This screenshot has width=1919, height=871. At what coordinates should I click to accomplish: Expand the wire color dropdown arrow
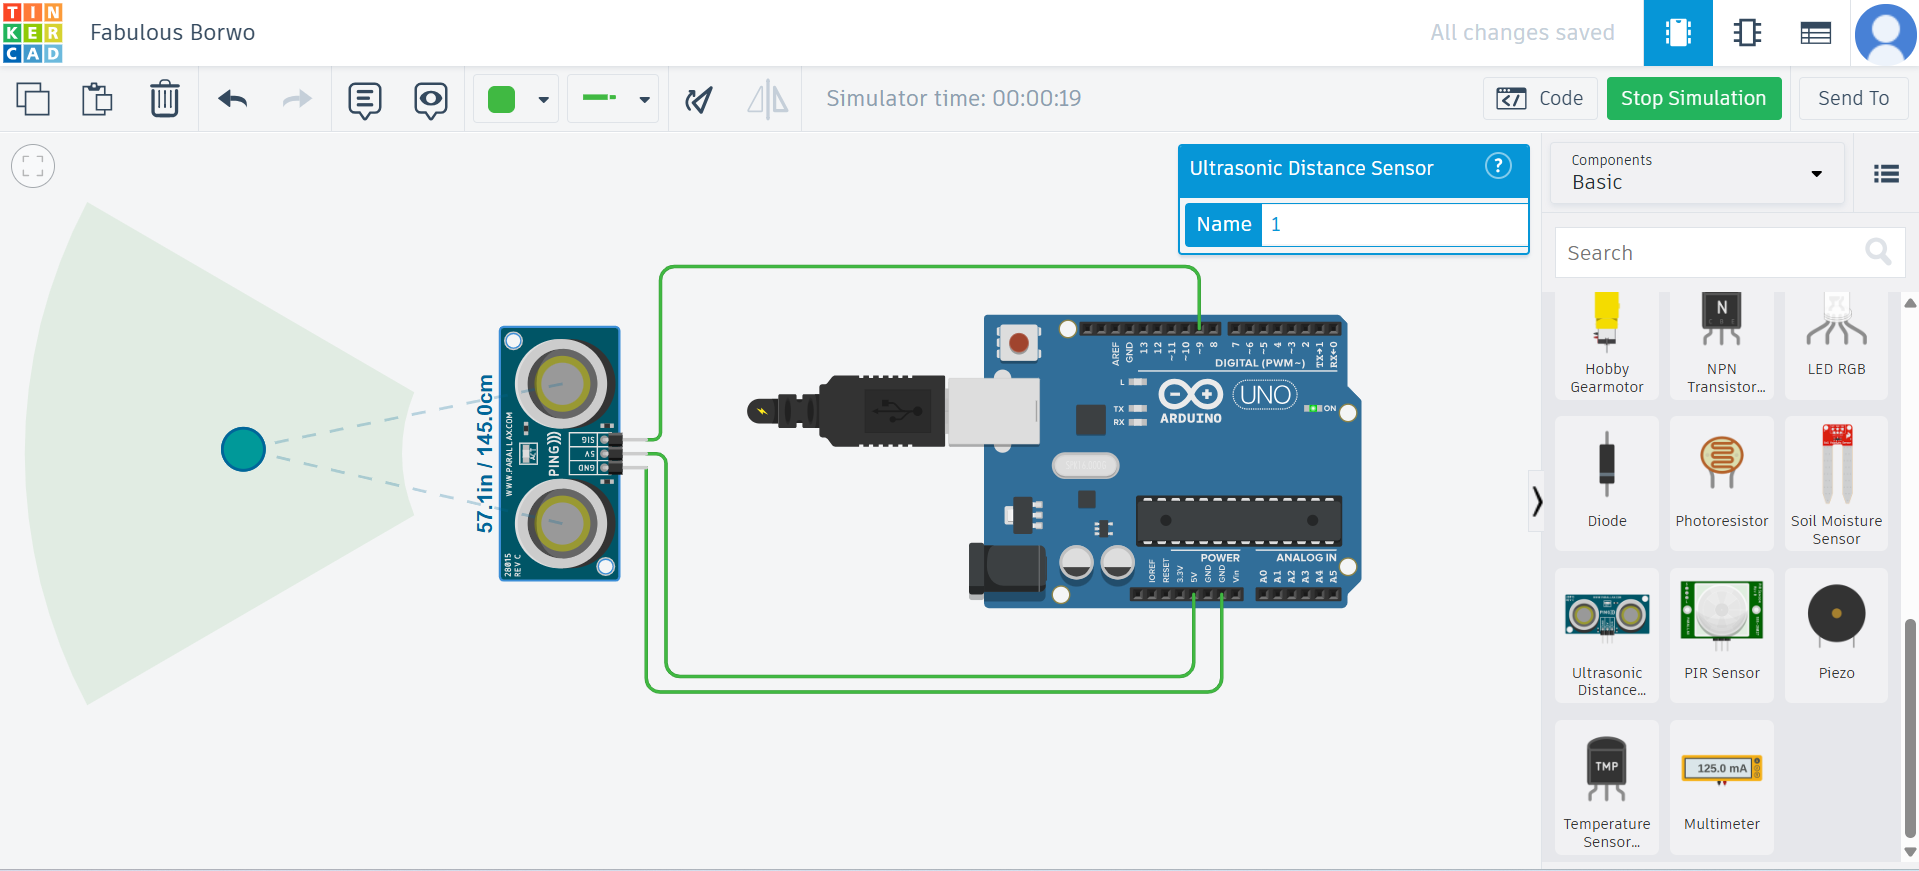coord(543,100)
